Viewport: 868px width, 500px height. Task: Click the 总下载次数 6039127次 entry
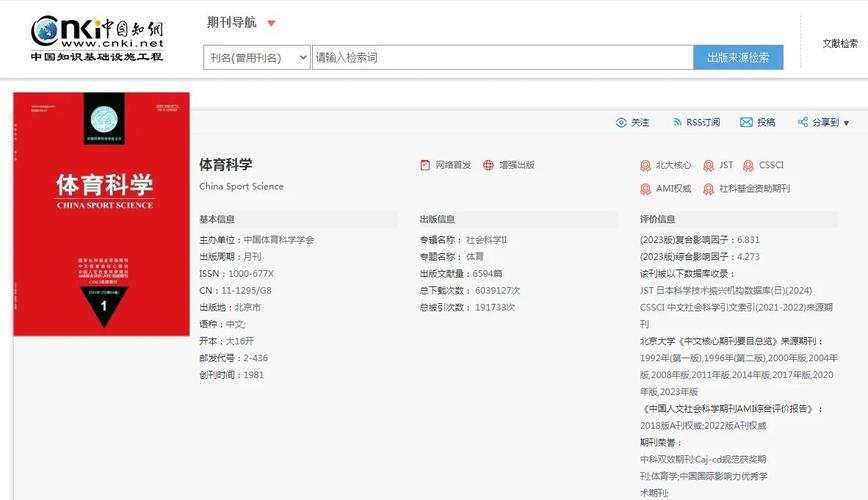(x=470, y=291)
